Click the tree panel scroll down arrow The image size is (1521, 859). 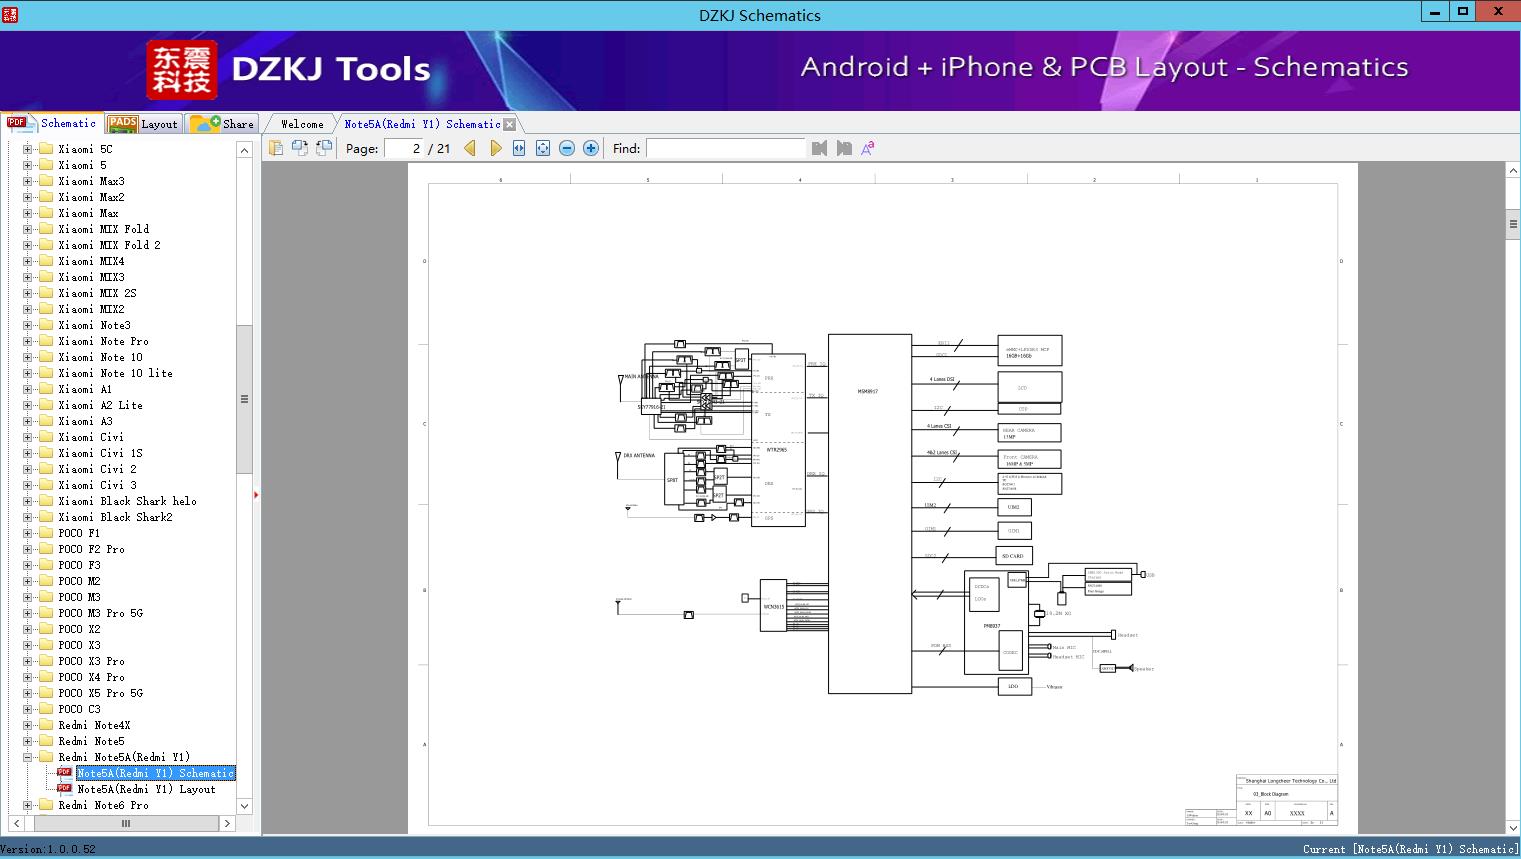click(x=244, y=806)
